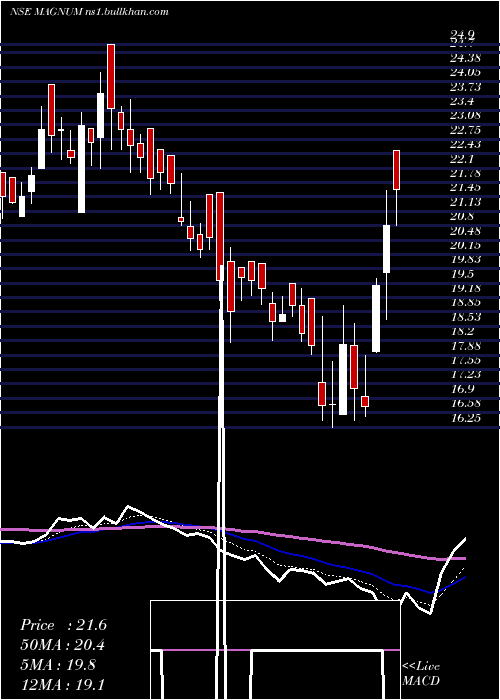Select the 16.25 price level
500x700 pixels.
[x=465, y=418]
